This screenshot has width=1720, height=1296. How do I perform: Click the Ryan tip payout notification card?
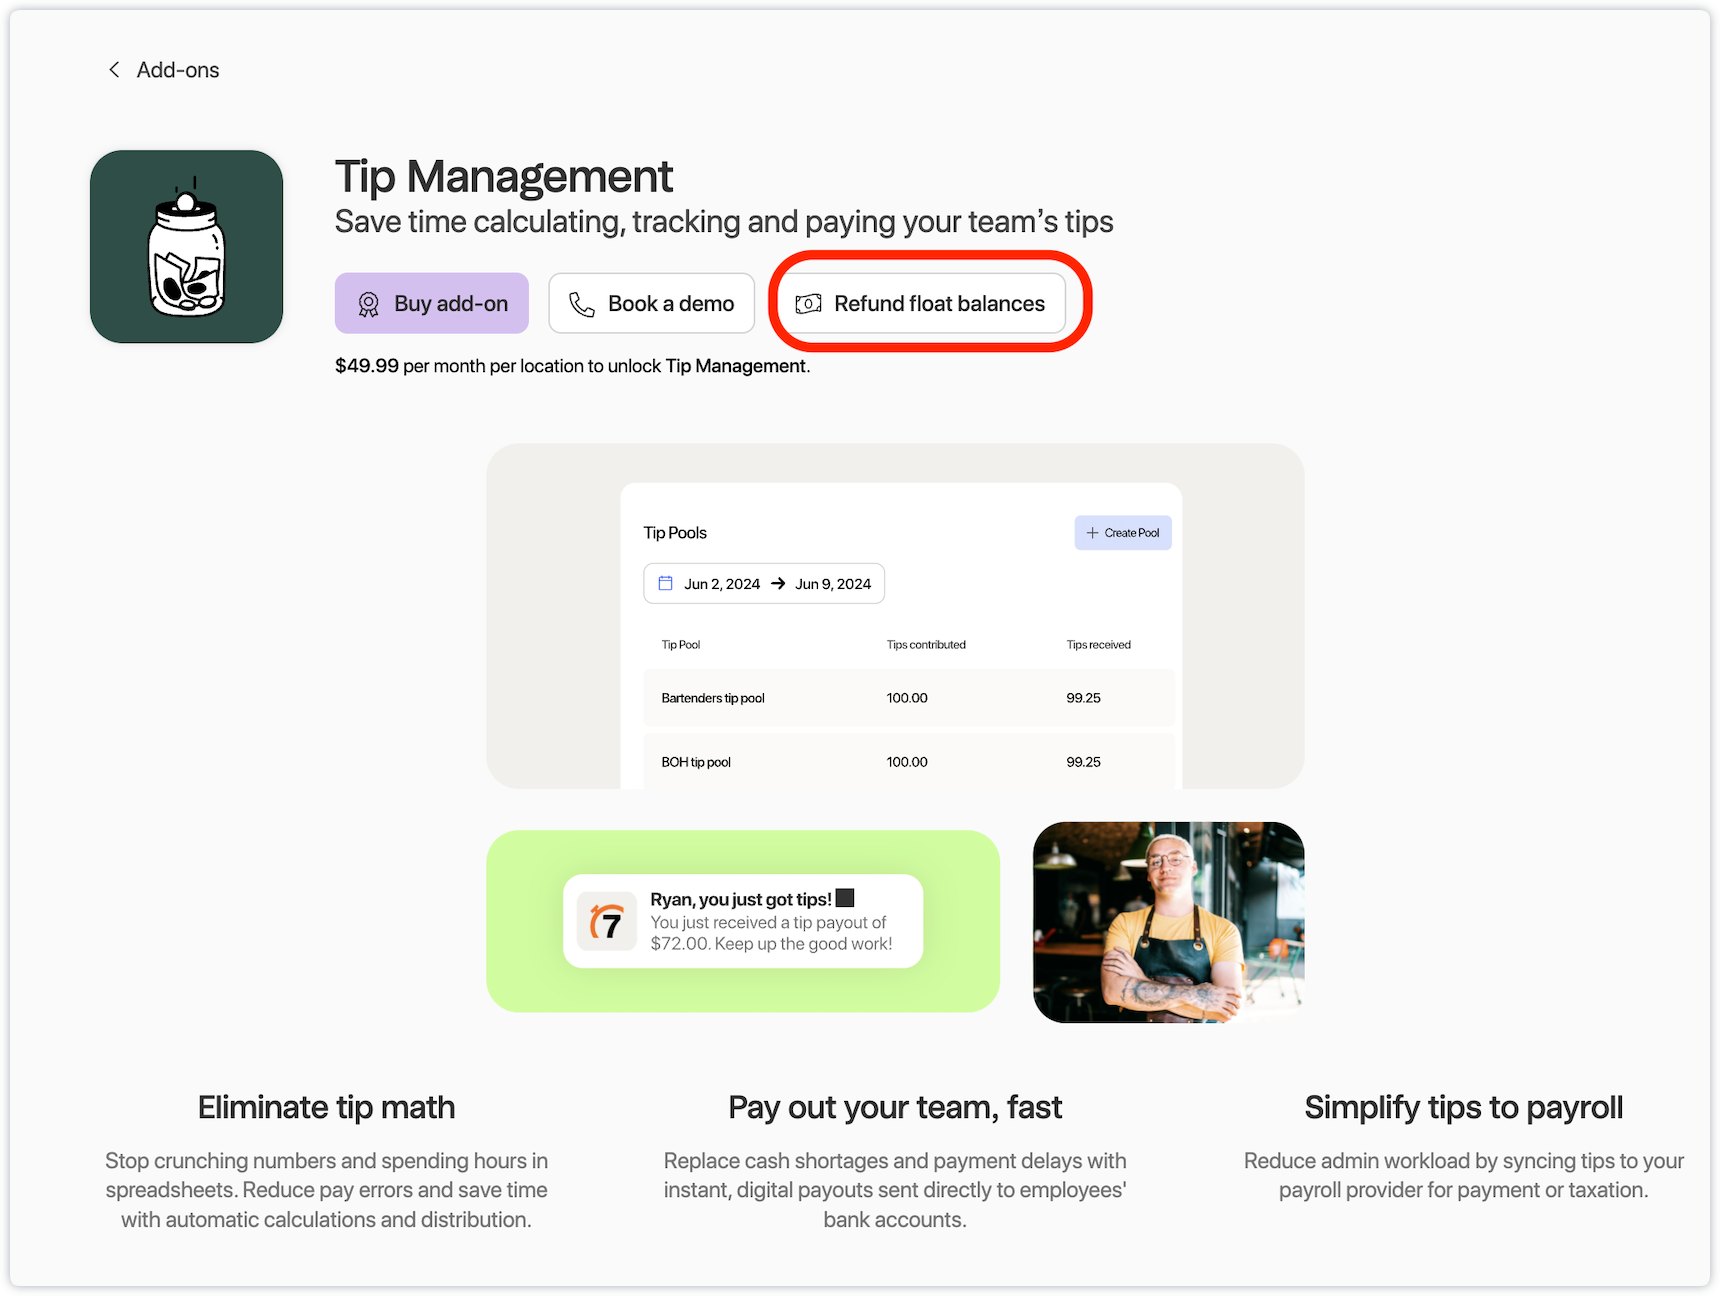pyautogui.click(x=743, y=921)
